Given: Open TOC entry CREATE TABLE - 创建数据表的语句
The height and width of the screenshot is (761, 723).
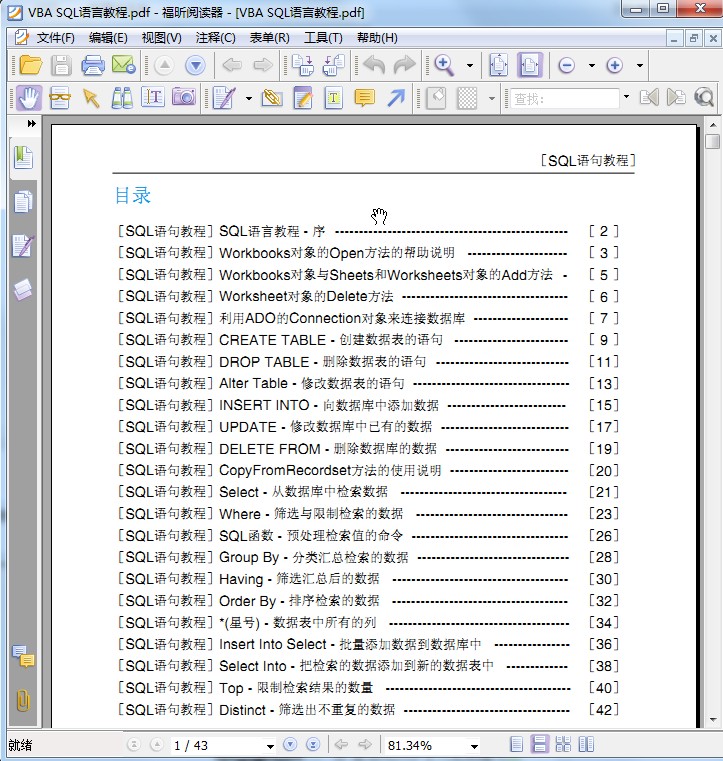Looking at the screenshot, I should (x=330, y=340).
